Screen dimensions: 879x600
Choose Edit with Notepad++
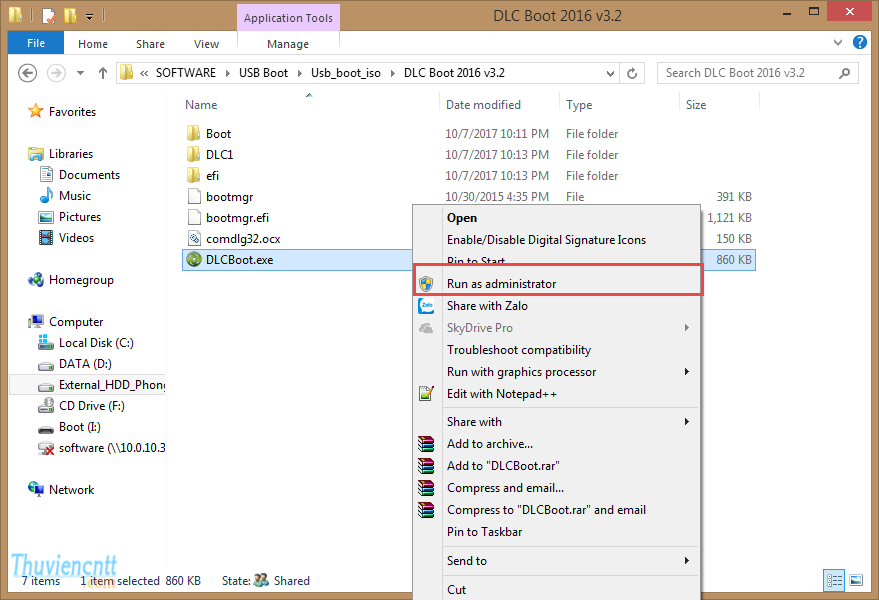click(557, 394)
